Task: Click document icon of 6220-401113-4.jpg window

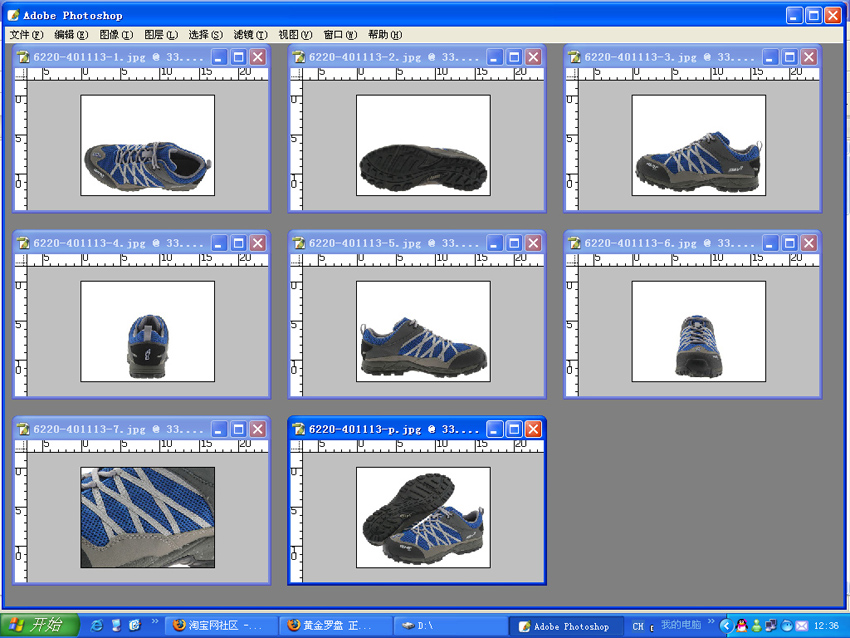Action: pos(23,243)
